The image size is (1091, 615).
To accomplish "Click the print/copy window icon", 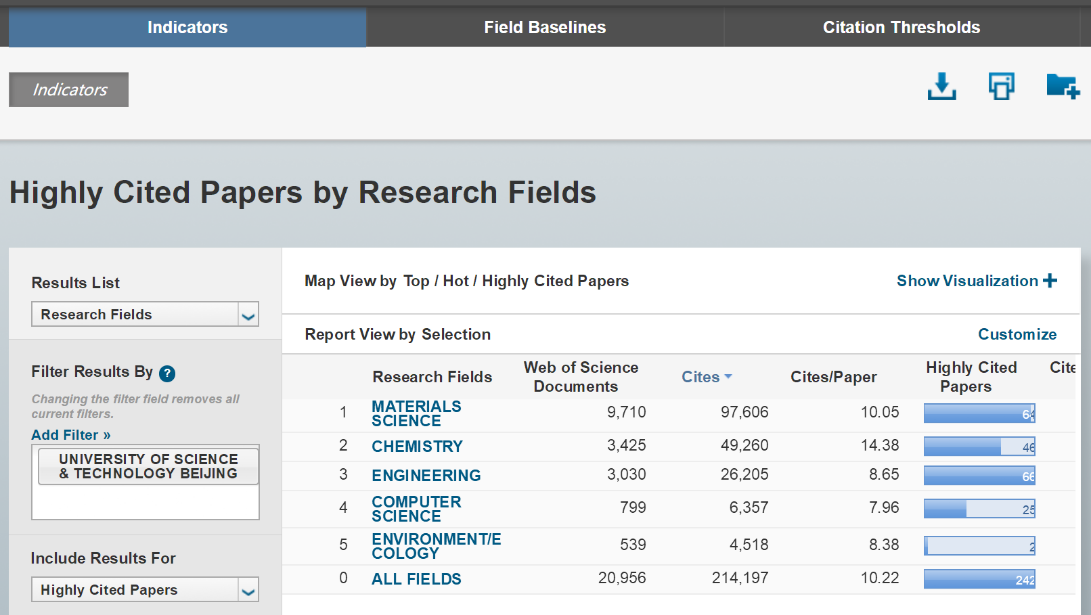I will click(x=1001, y=87).
